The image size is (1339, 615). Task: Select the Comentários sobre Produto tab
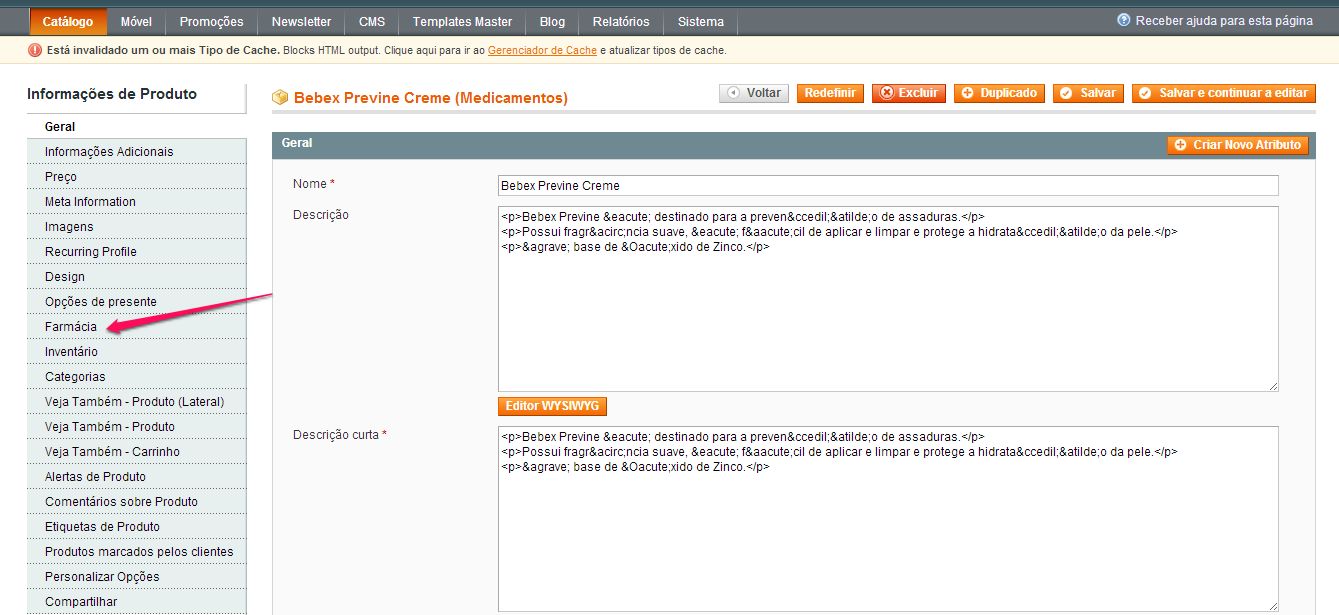pyautogui.click(x=136, y=502)
